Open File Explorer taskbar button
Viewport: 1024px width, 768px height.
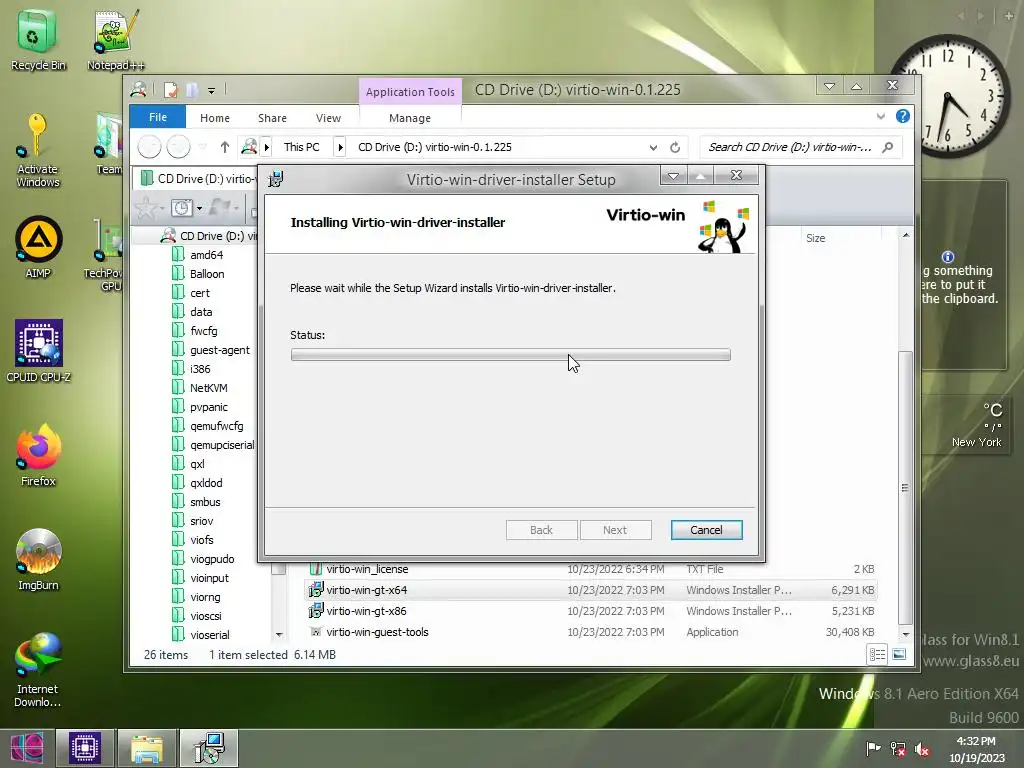[x=147, y=748]
